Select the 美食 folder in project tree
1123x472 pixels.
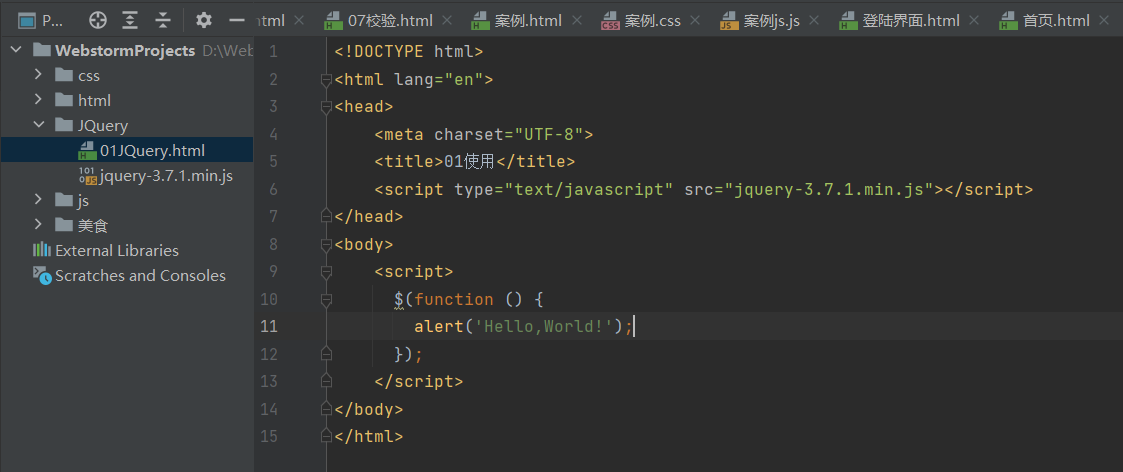[x=92, y=226]
